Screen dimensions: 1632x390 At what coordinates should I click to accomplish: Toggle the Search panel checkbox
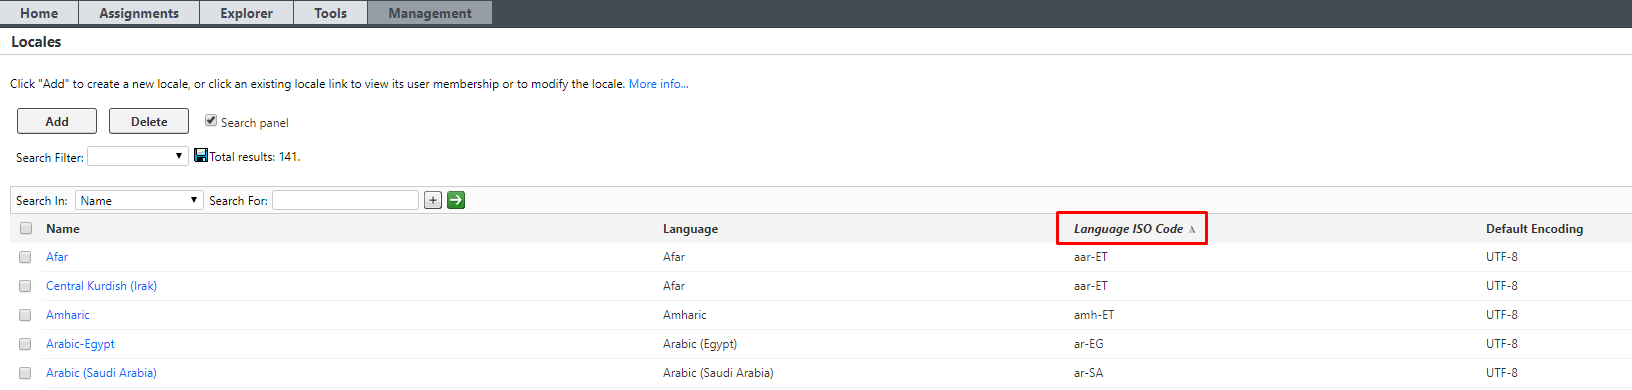[211, 120]
